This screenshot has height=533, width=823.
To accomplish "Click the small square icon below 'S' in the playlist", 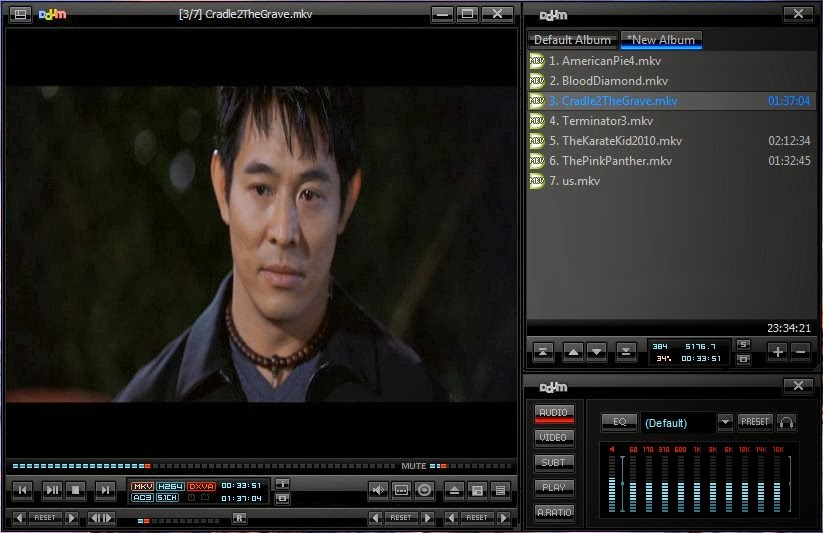I will 743,359.
